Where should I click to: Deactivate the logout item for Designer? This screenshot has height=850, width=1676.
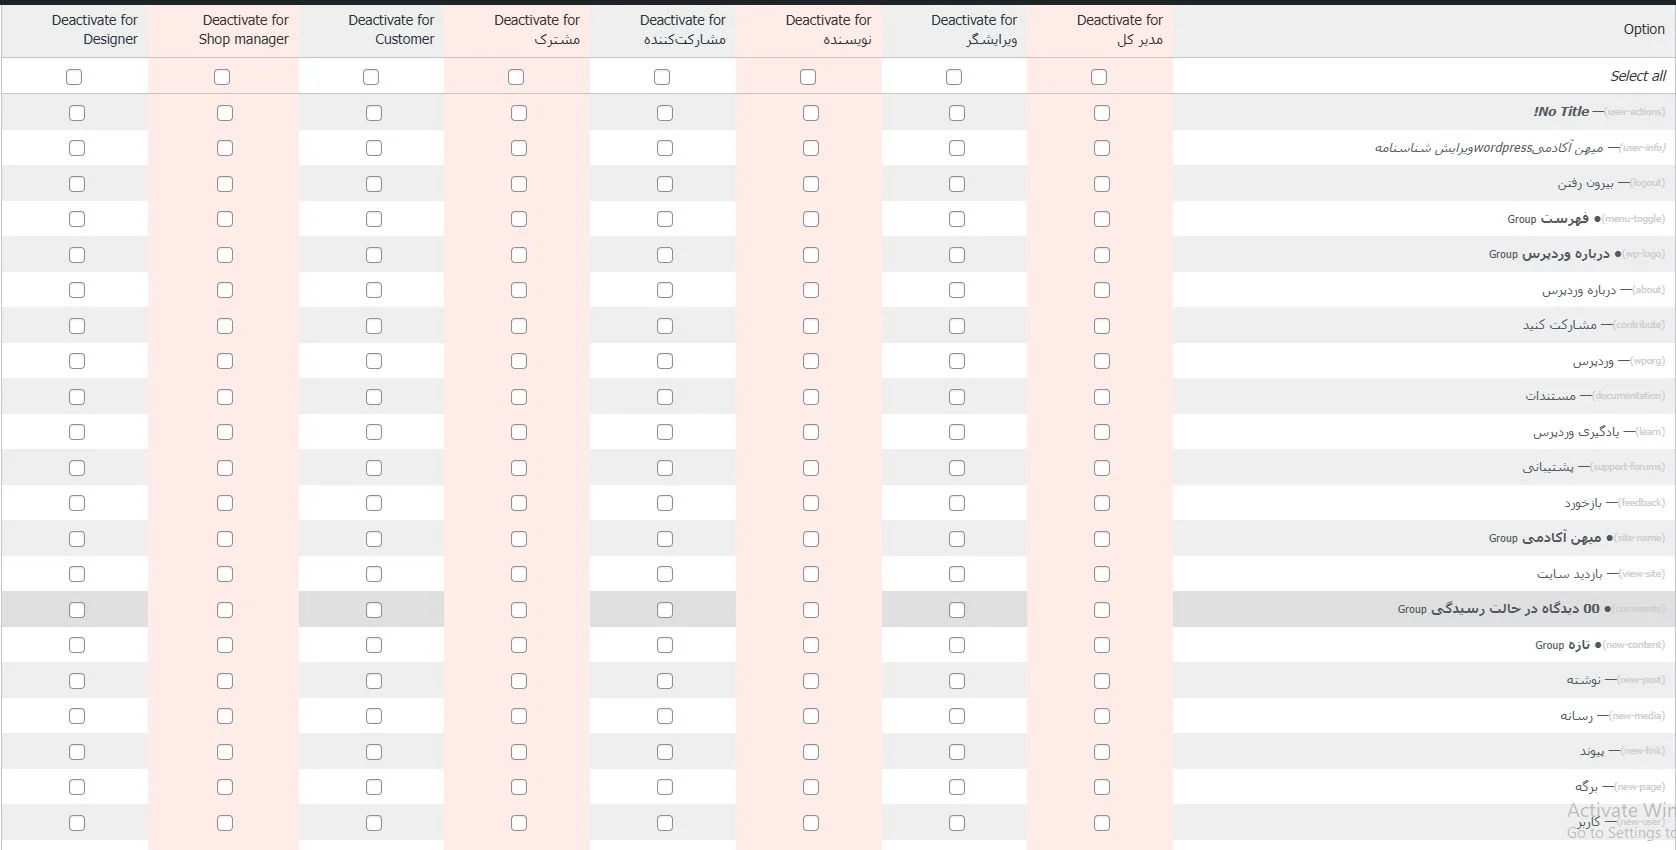click(x=77, y=184)
